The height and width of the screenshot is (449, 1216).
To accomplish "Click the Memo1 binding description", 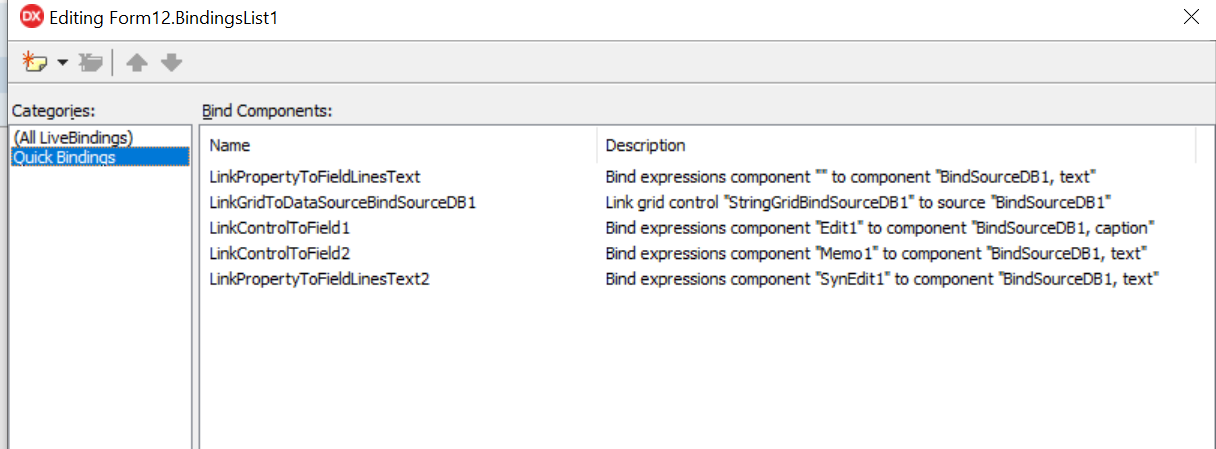I will coord(875,253).
